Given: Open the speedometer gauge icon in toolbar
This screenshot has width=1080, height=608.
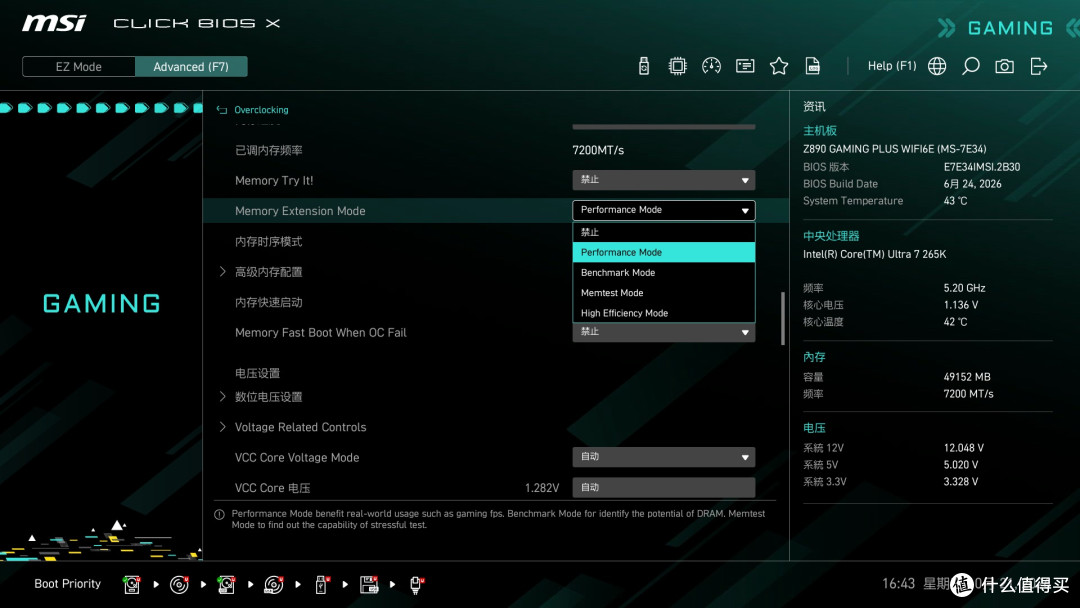Looking at the screenshot, I should coord(712,66).
